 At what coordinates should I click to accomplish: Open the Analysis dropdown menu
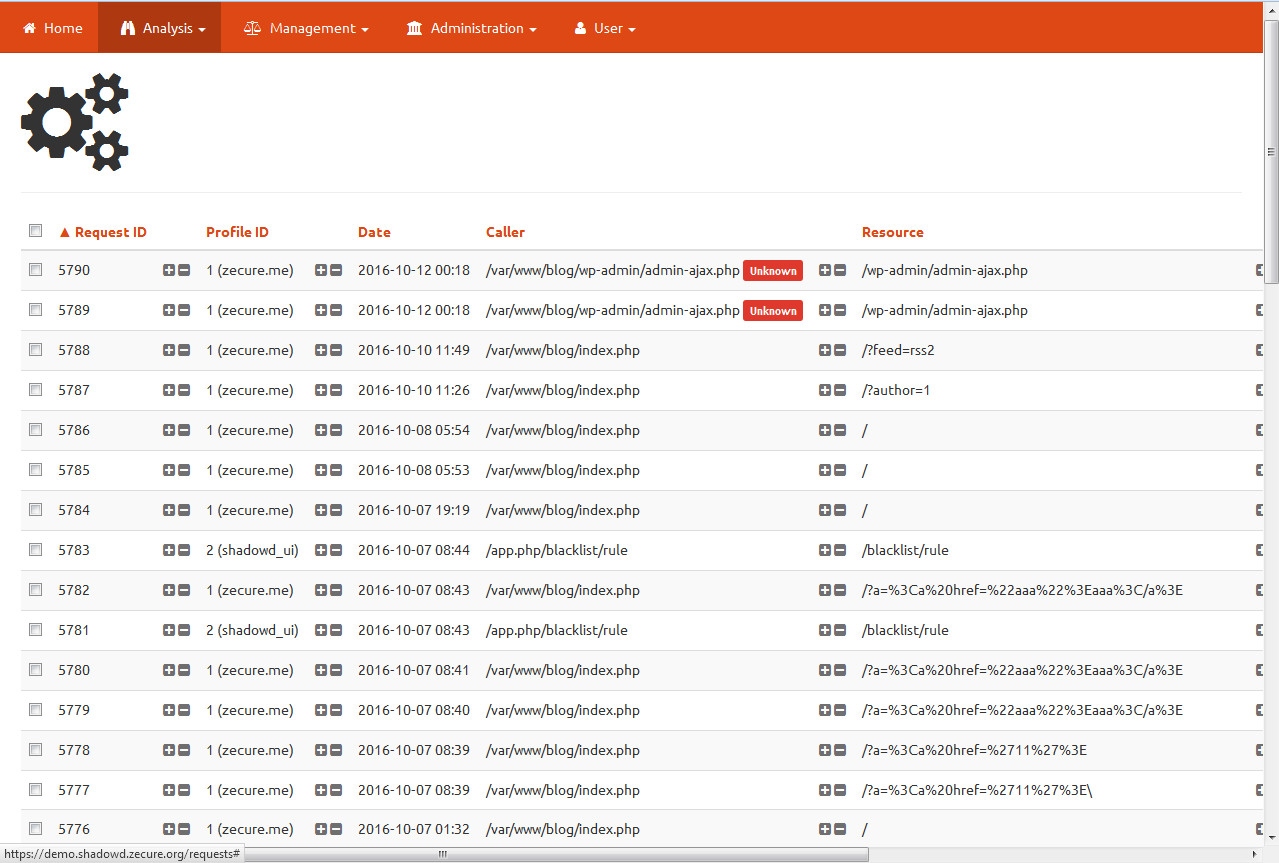[x=160, y=28]
